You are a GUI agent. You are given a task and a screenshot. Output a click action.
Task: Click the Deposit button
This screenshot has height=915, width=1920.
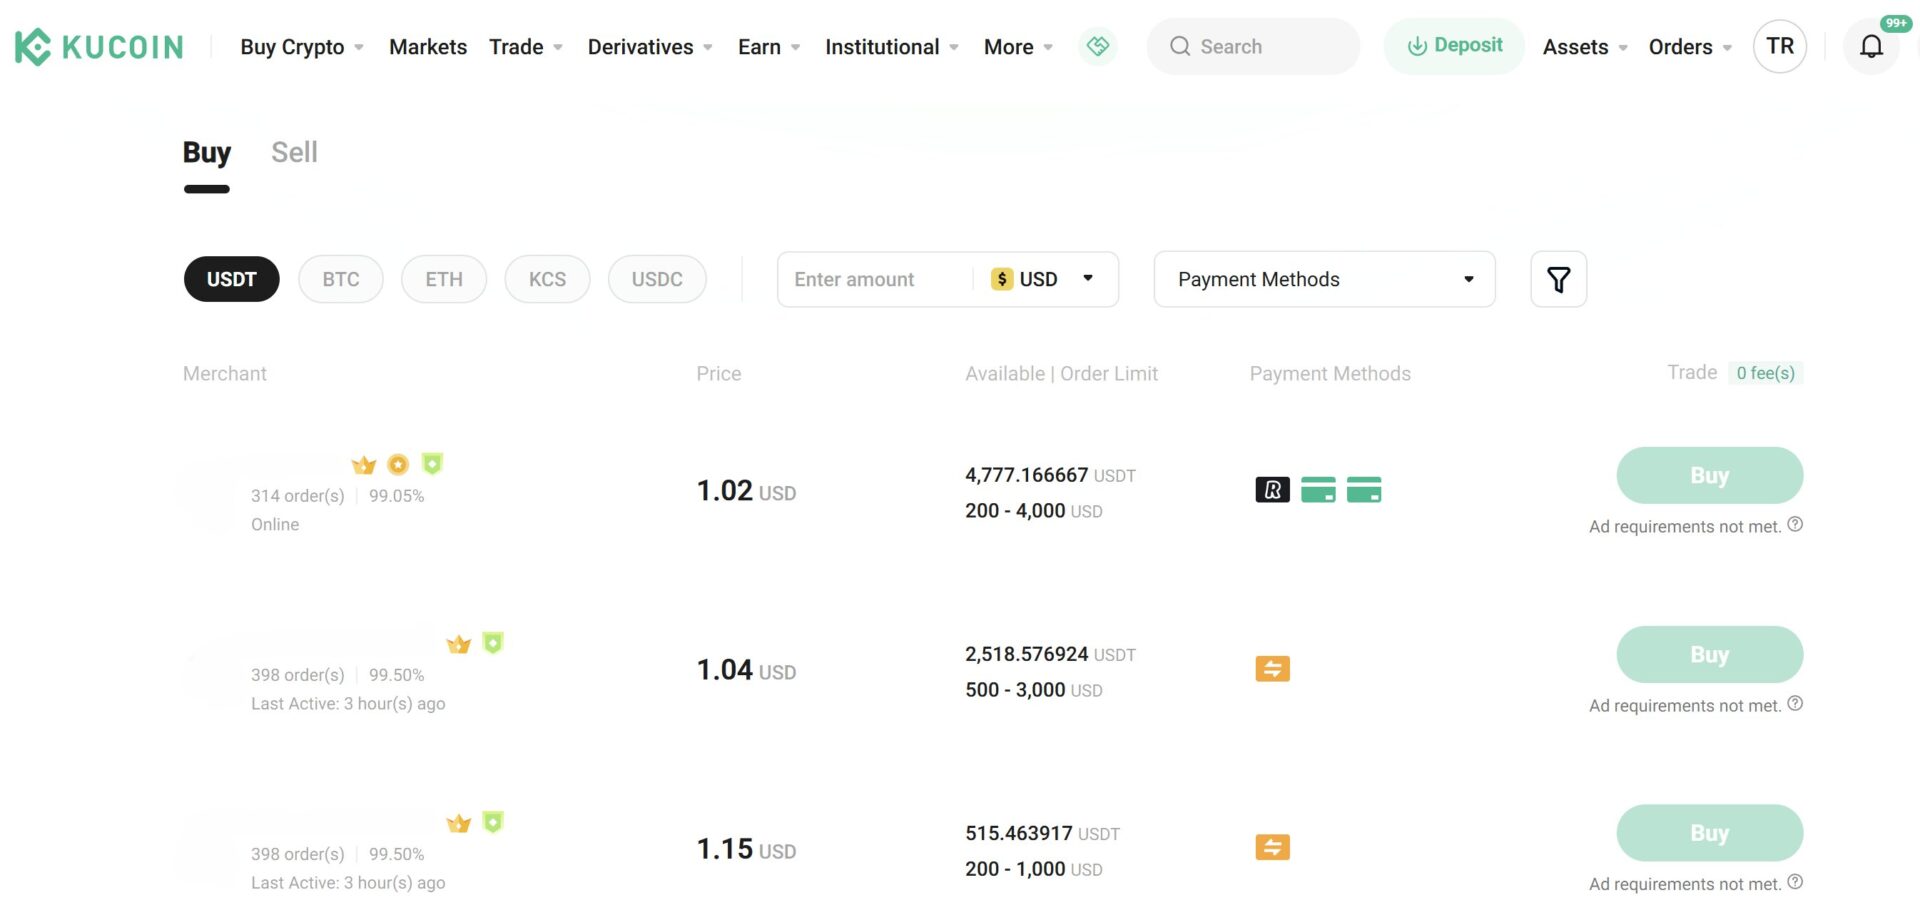(1453, 46)
